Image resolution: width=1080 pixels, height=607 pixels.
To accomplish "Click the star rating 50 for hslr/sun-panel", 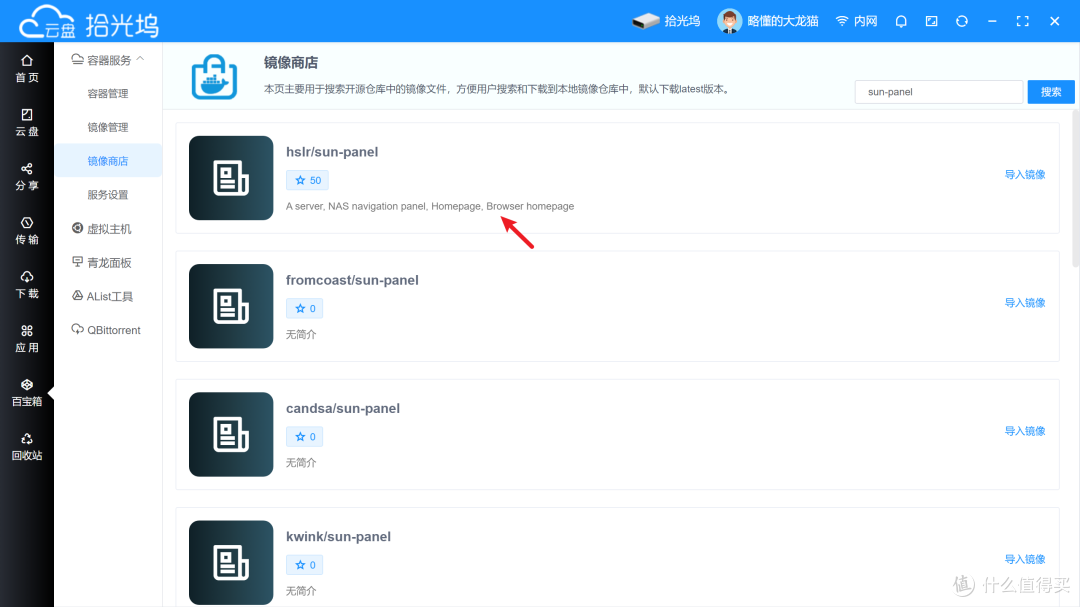I will tap(308, 181).
